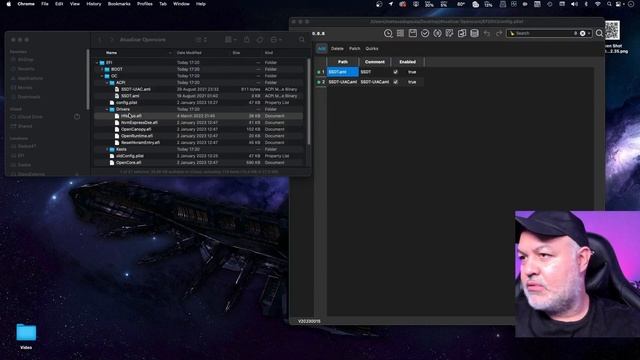
Task: Select oldConfig.plist in the Finder list
Action: click(130, 156)
